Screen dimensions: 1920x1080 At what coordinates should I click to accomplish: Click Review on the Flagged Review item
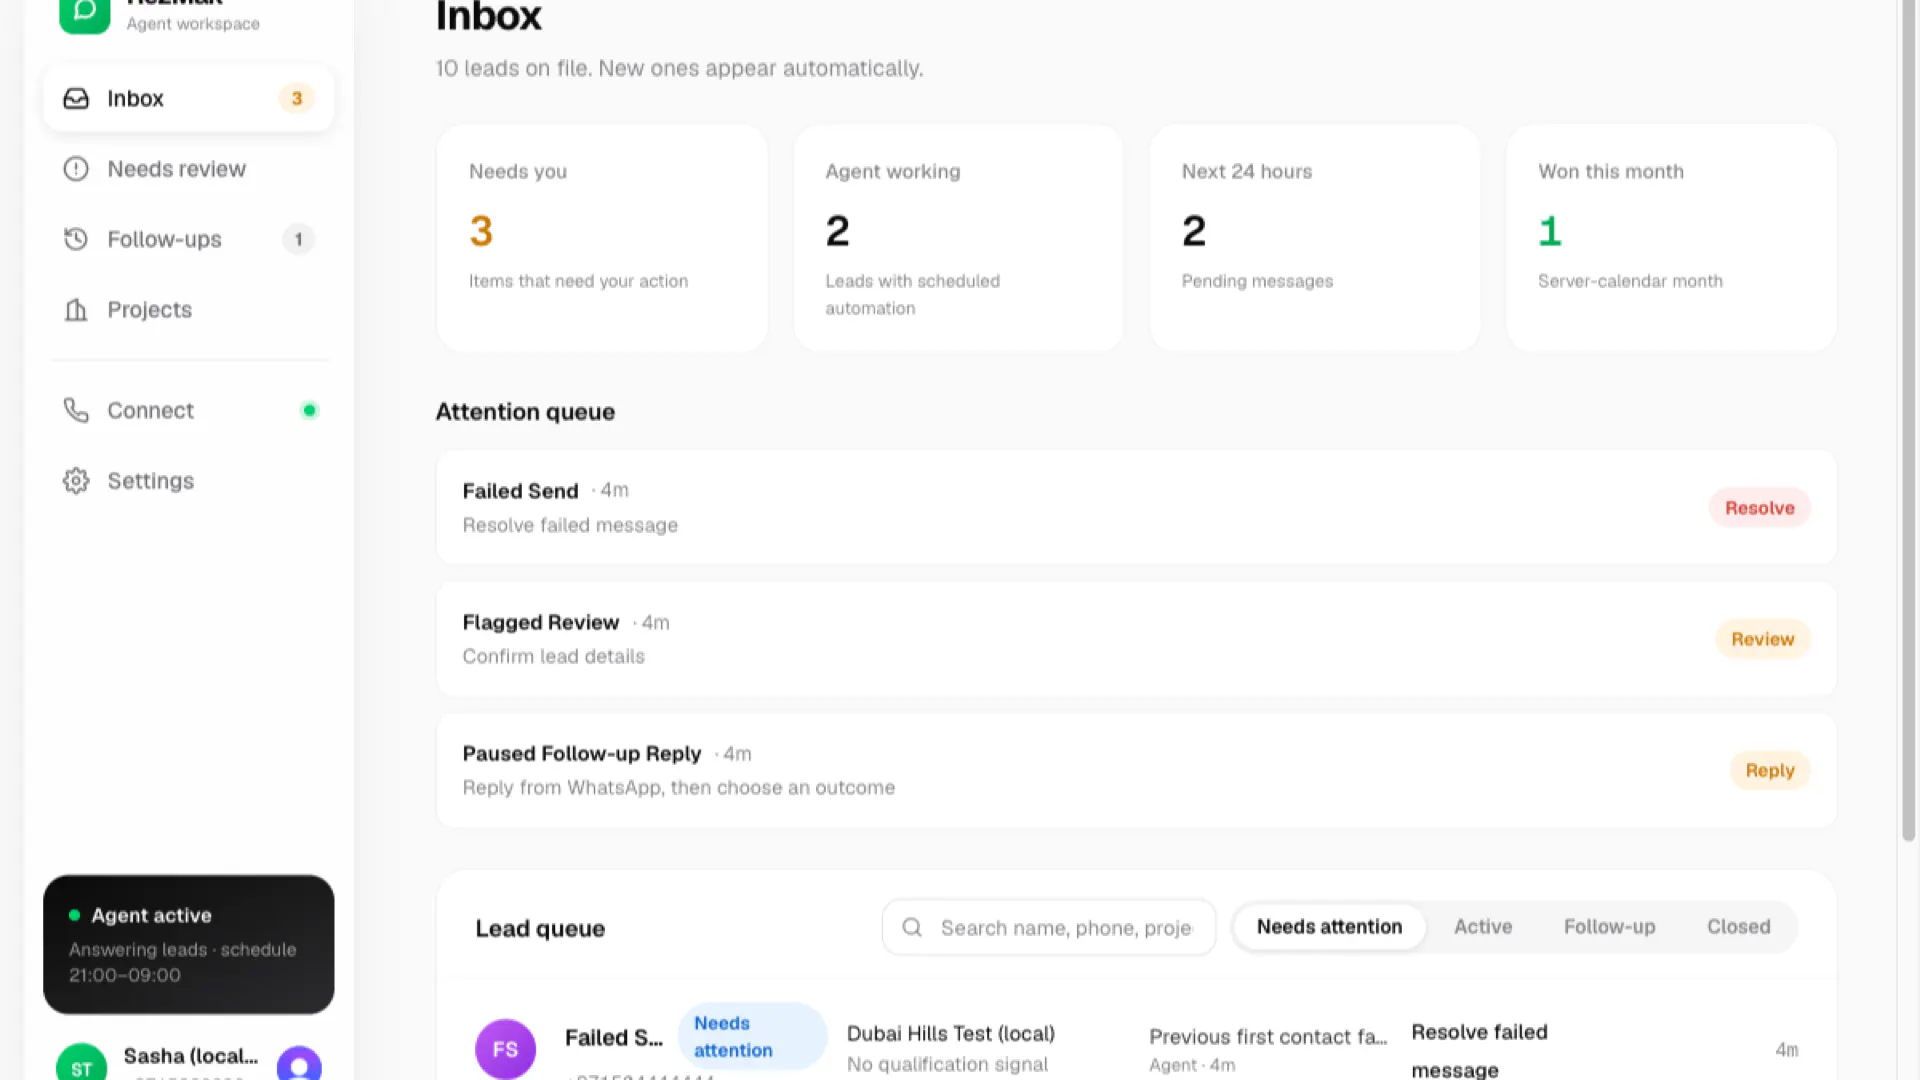pos(1762,639)
